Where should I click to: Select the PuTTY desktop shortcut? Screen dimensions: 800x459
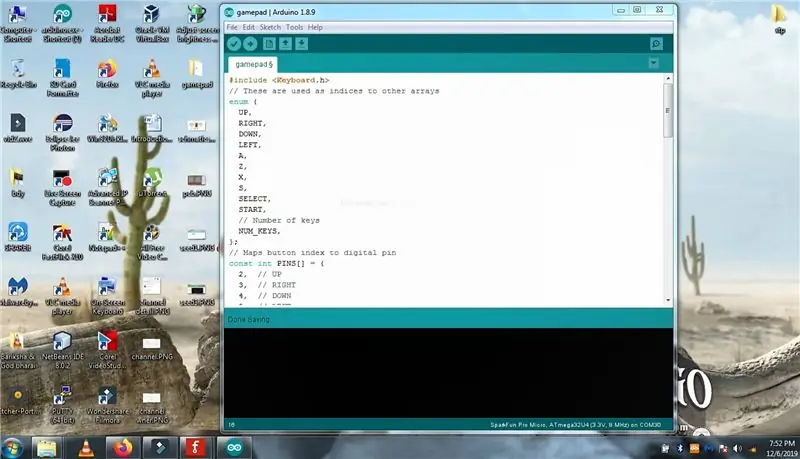(62, 405)
